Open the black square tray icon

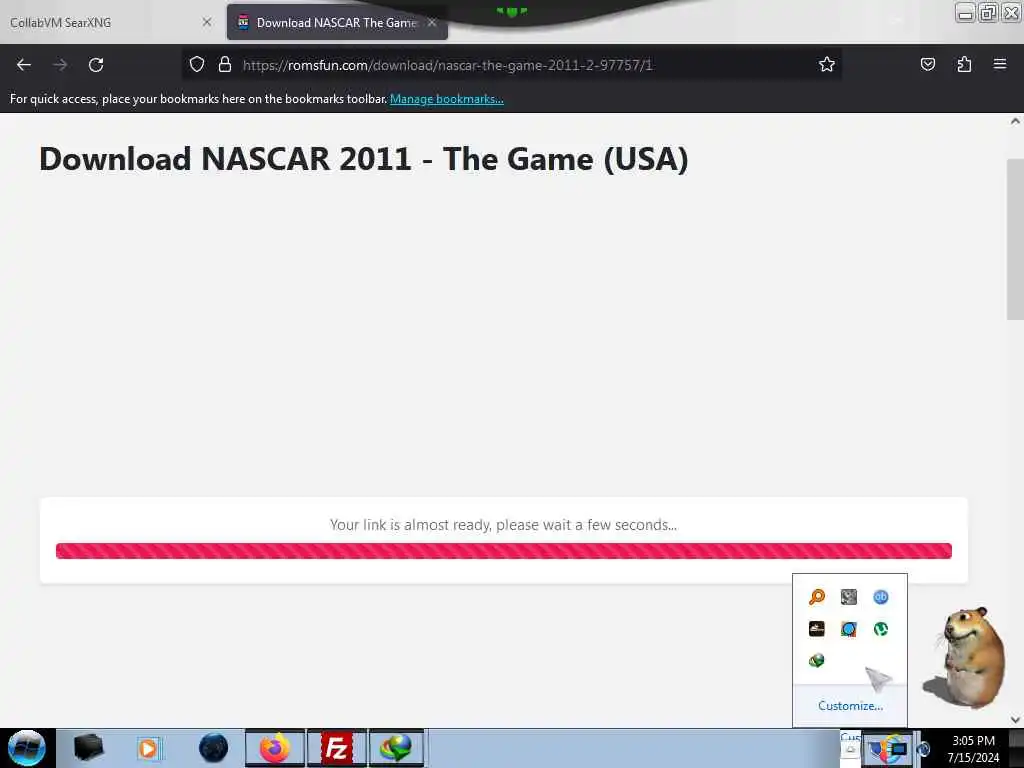pos(816,628)
